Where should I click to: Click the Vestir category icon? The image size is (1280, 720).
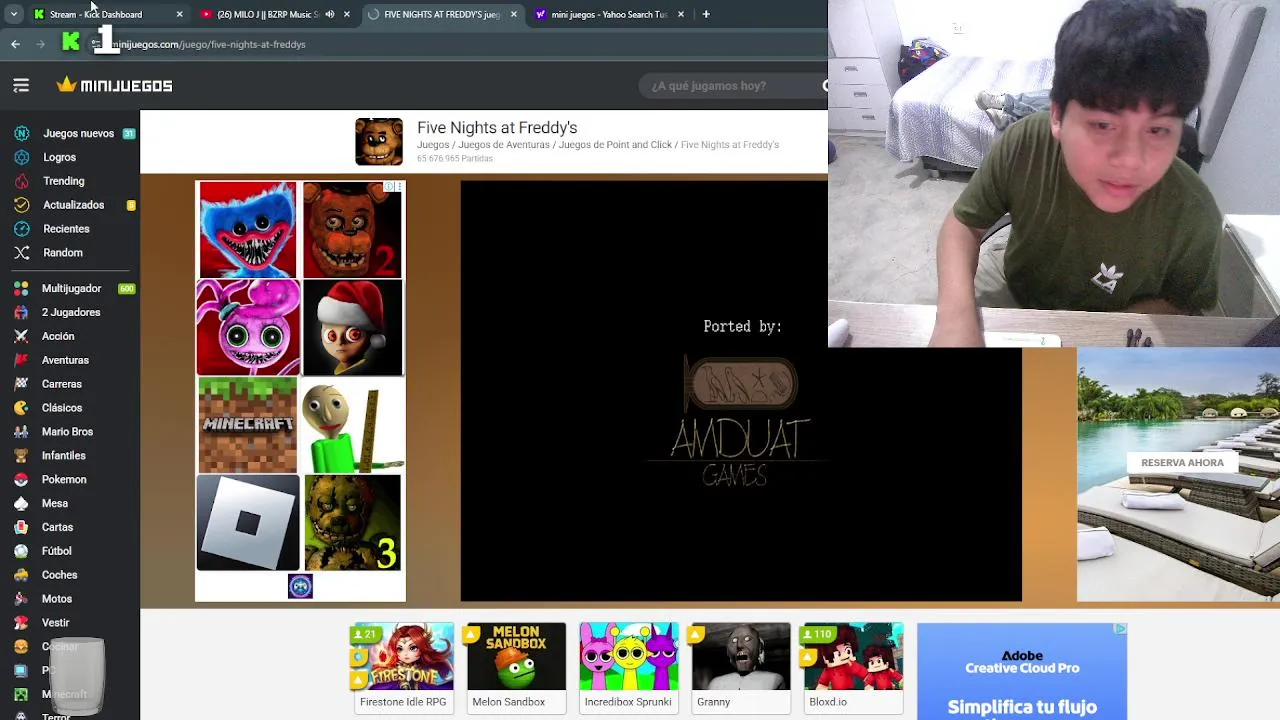(x=21, y=623)
